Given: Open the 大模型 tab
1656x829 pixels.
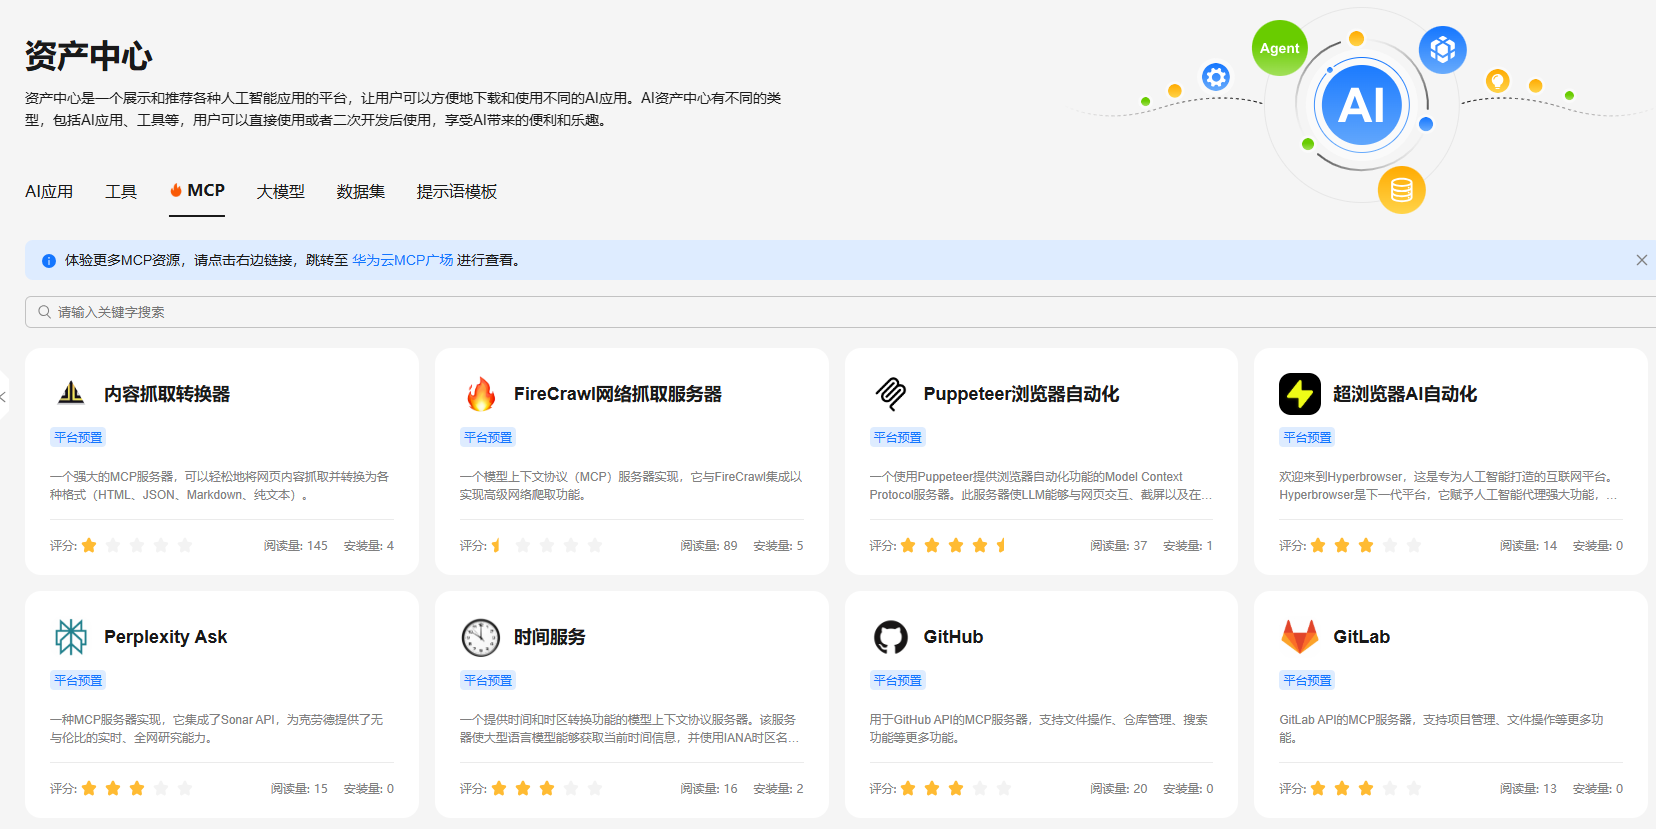Looking at the screenshot, I should tap(280, 191).
